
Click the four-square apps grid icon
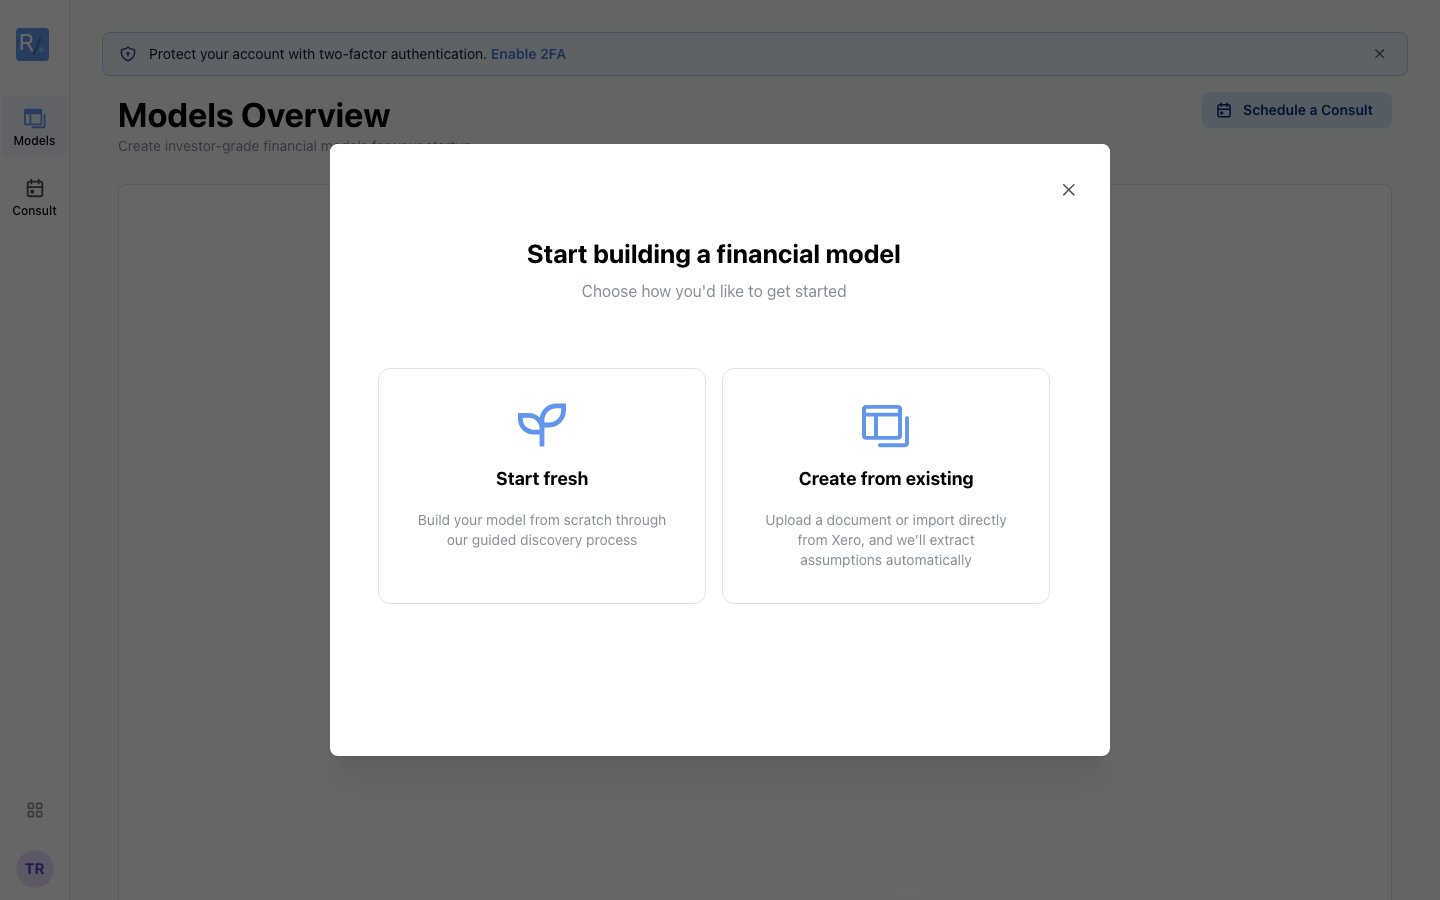click(x=35, y=810)
